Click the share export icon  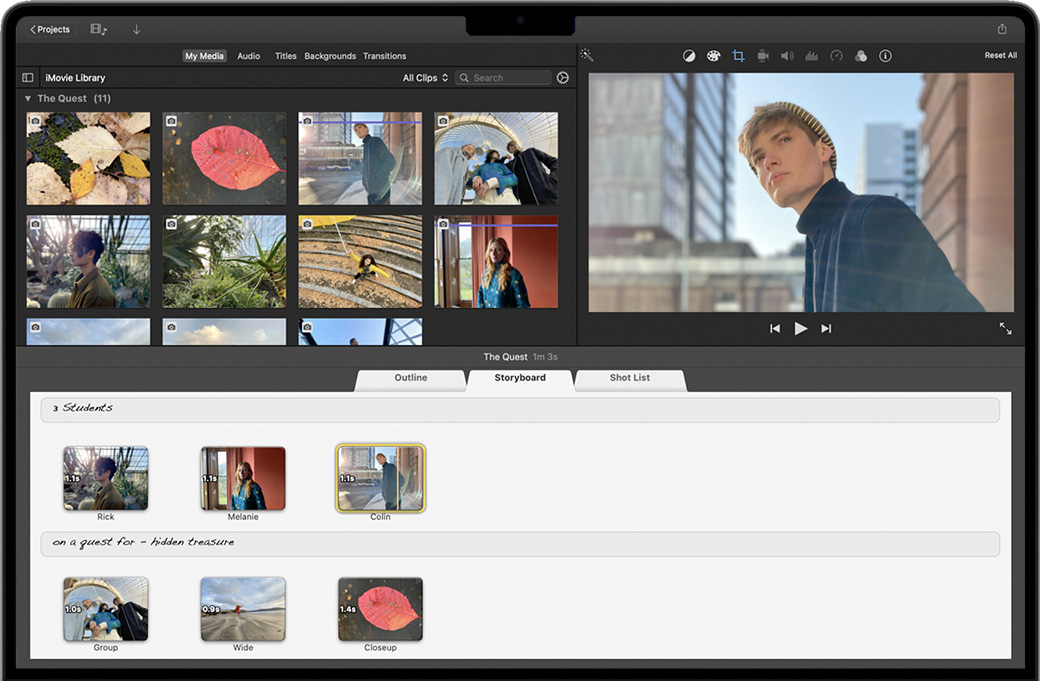tap(1002, 29)
